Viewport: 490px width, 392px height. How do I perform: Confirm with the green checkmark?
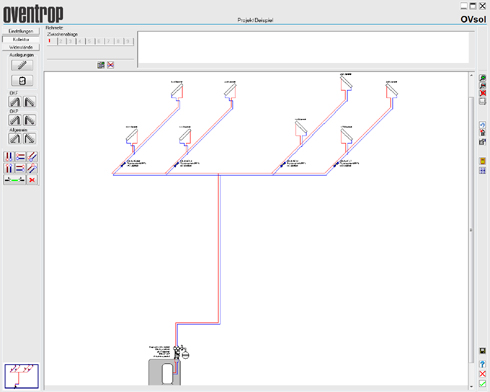(482, 384)
